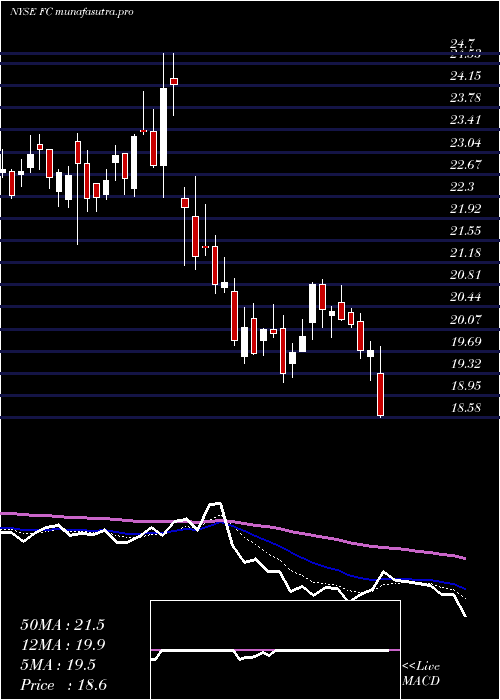Click the last red candlestick near 18.58
Image resolution: width=500 pixels, height=700 pixels.
pos(381,395)
